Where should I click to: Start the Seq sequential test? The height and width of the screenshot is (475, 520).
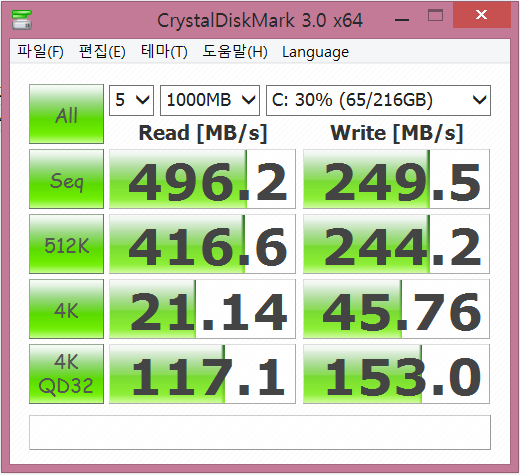66,179
